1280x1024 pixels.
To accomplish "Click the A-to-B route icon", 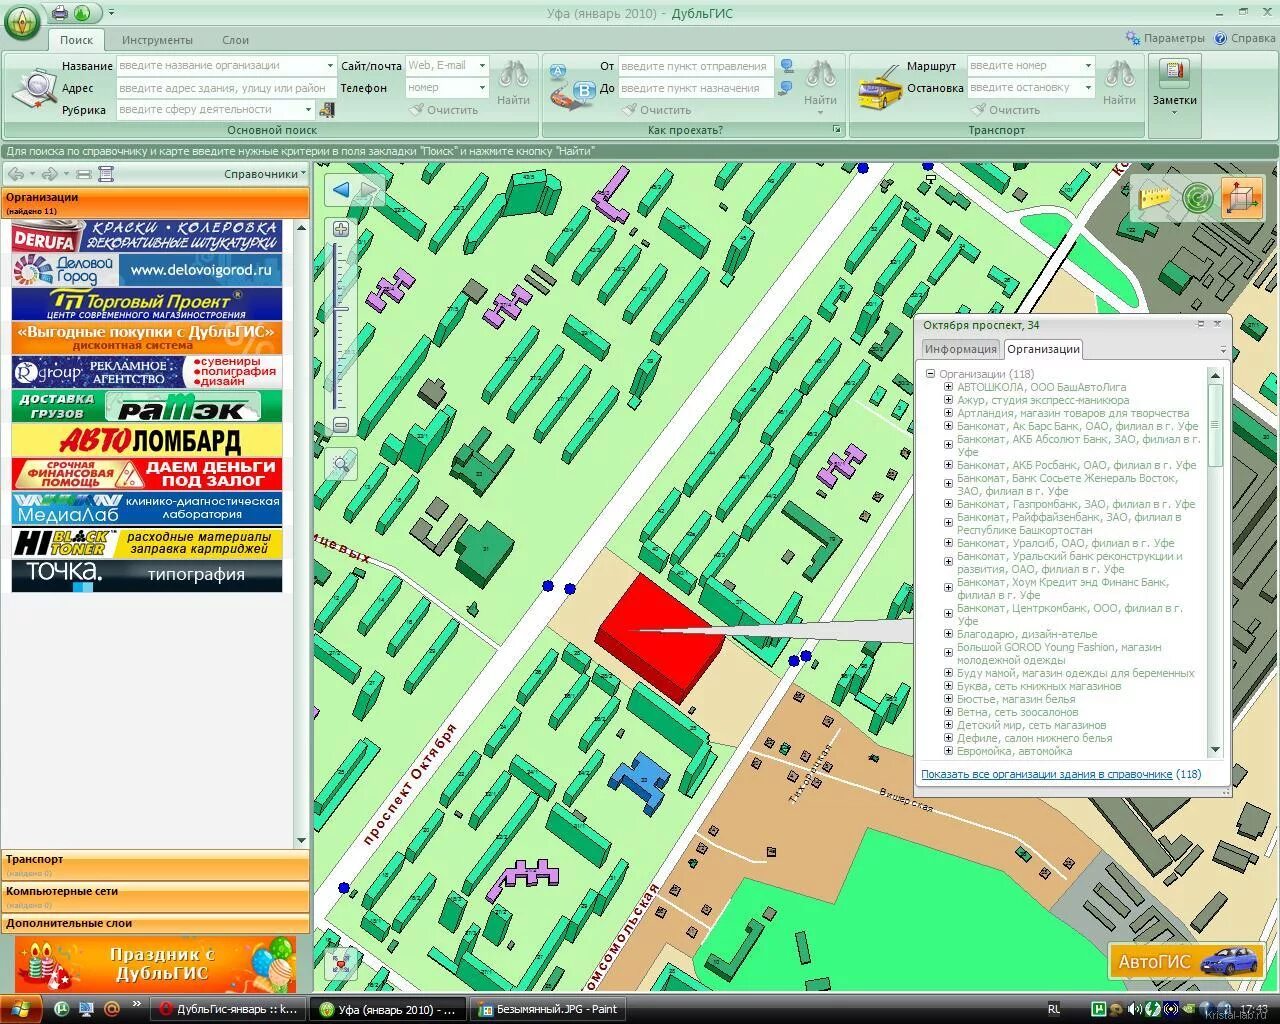I will (x=571, y=87).
